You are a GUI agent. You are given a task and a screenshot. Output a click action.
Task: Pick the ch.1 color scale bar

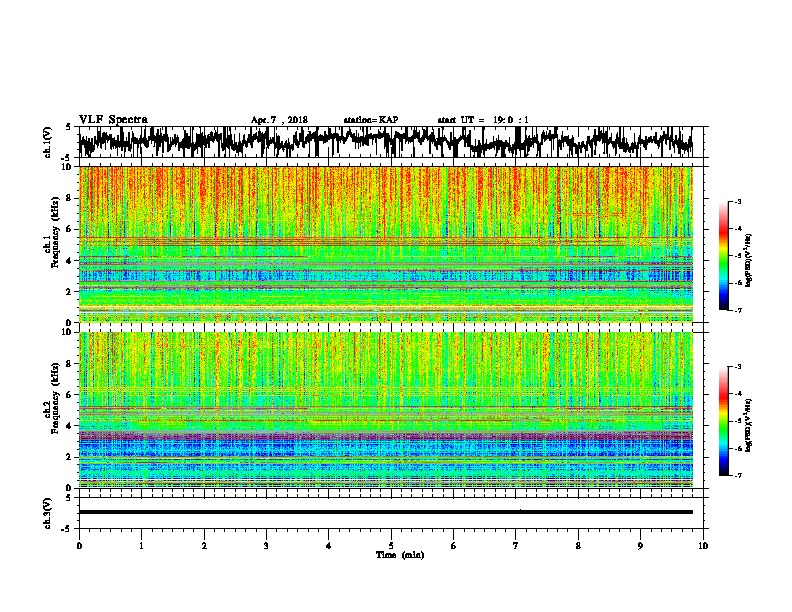[x=723, y=256]
